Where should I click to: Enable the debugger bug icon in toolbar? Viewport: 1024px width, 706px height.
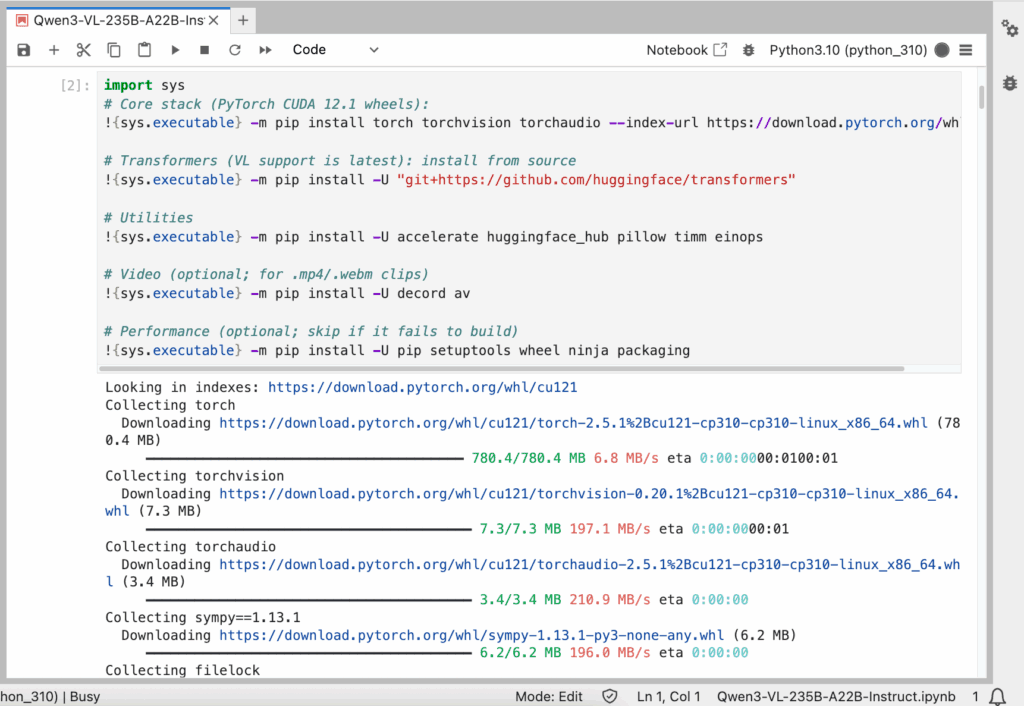748,50
